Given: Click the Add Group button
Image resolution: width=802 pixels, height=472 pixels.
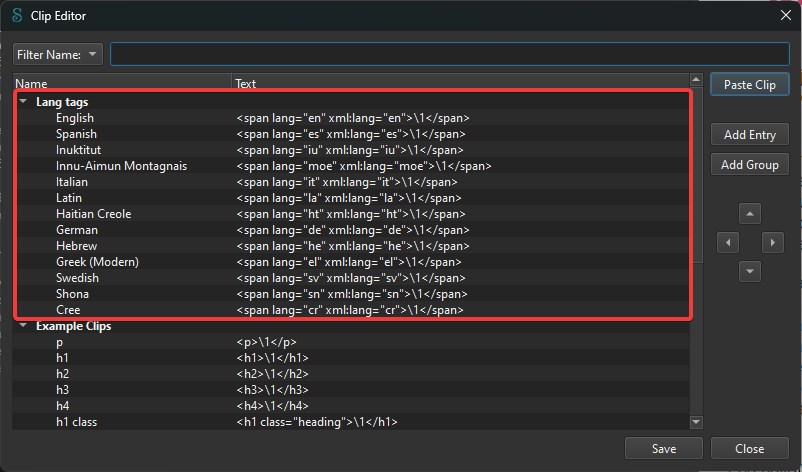Looking at the screenshot, I should [749, 165].
